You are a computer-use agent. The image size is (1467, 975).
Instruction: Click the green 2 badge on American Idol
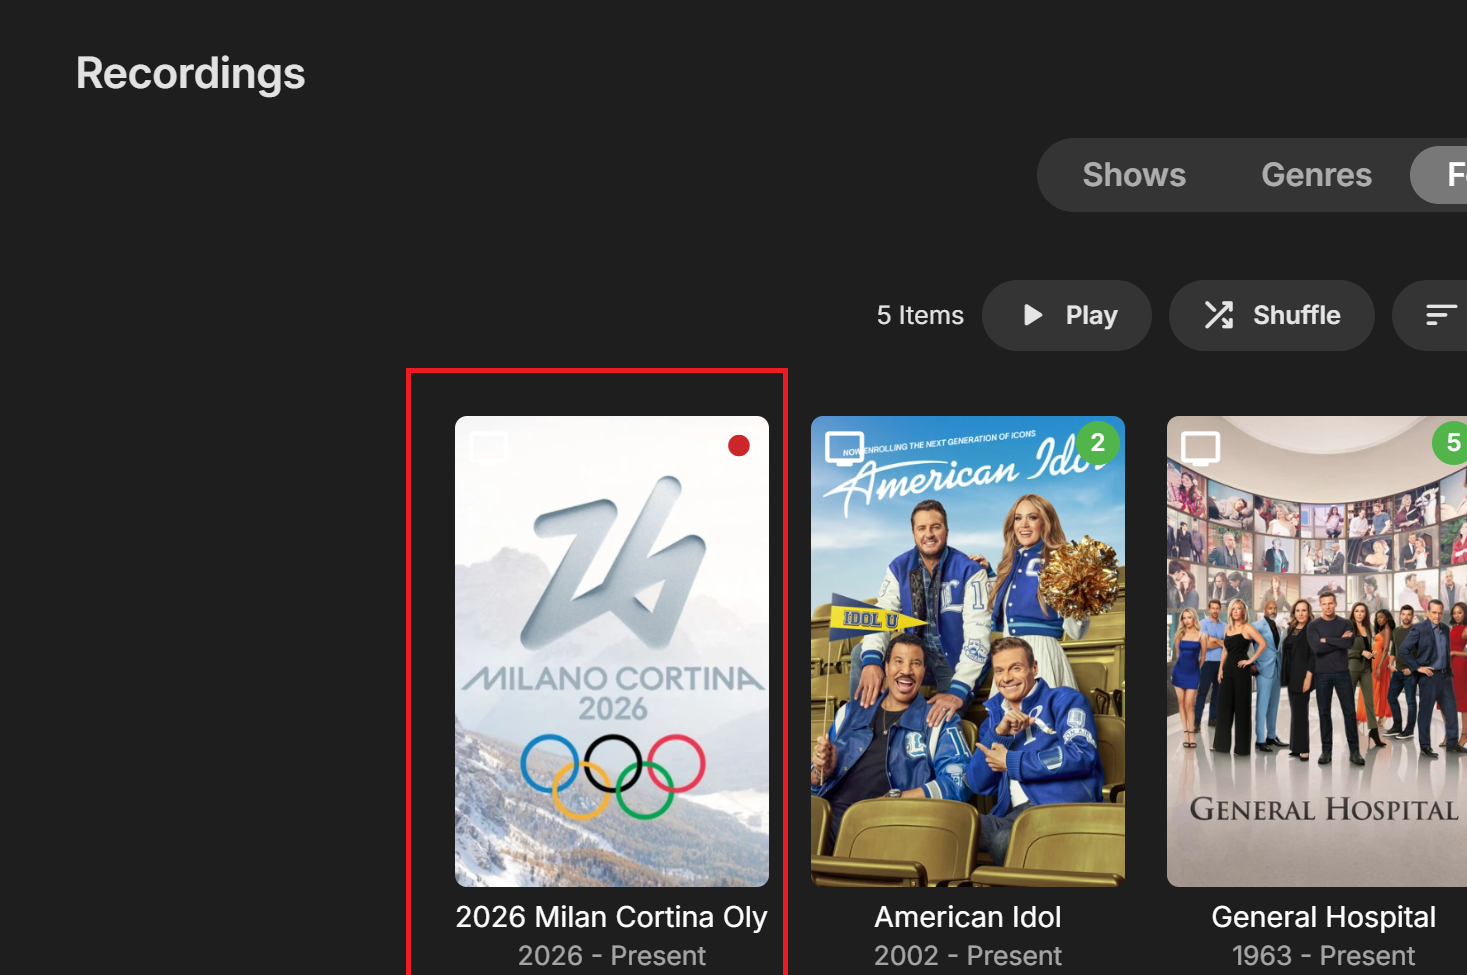1097,442
